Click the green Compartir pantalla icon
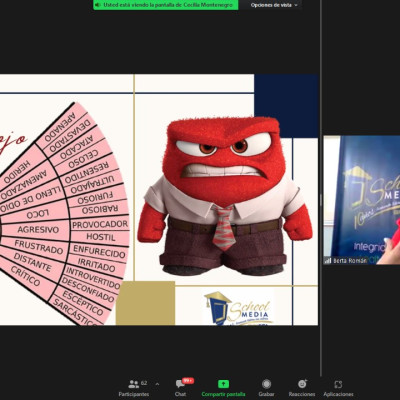Viewport: 400px width, 400px height. coord(223,384)
